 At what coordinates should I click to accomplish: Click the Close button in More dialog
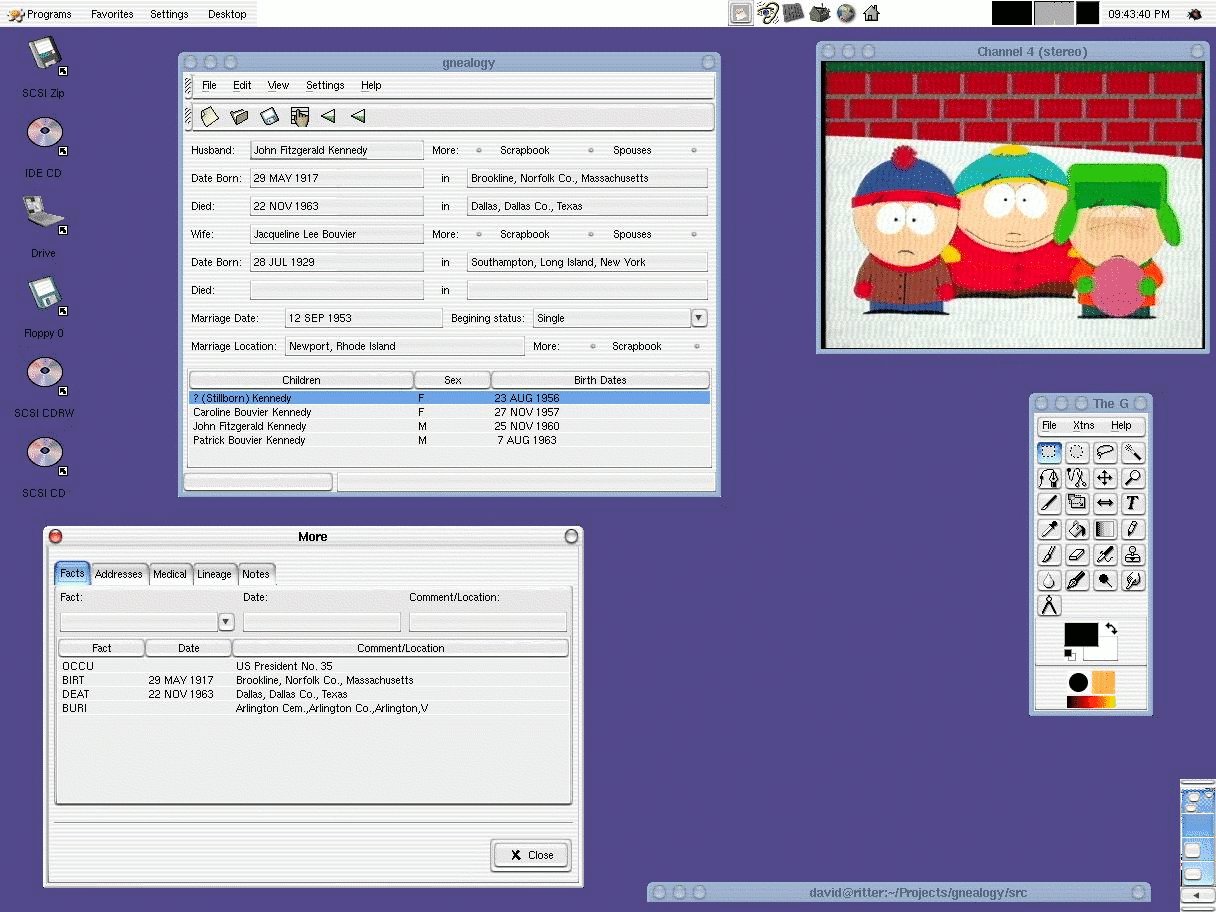tap(530, 855)
